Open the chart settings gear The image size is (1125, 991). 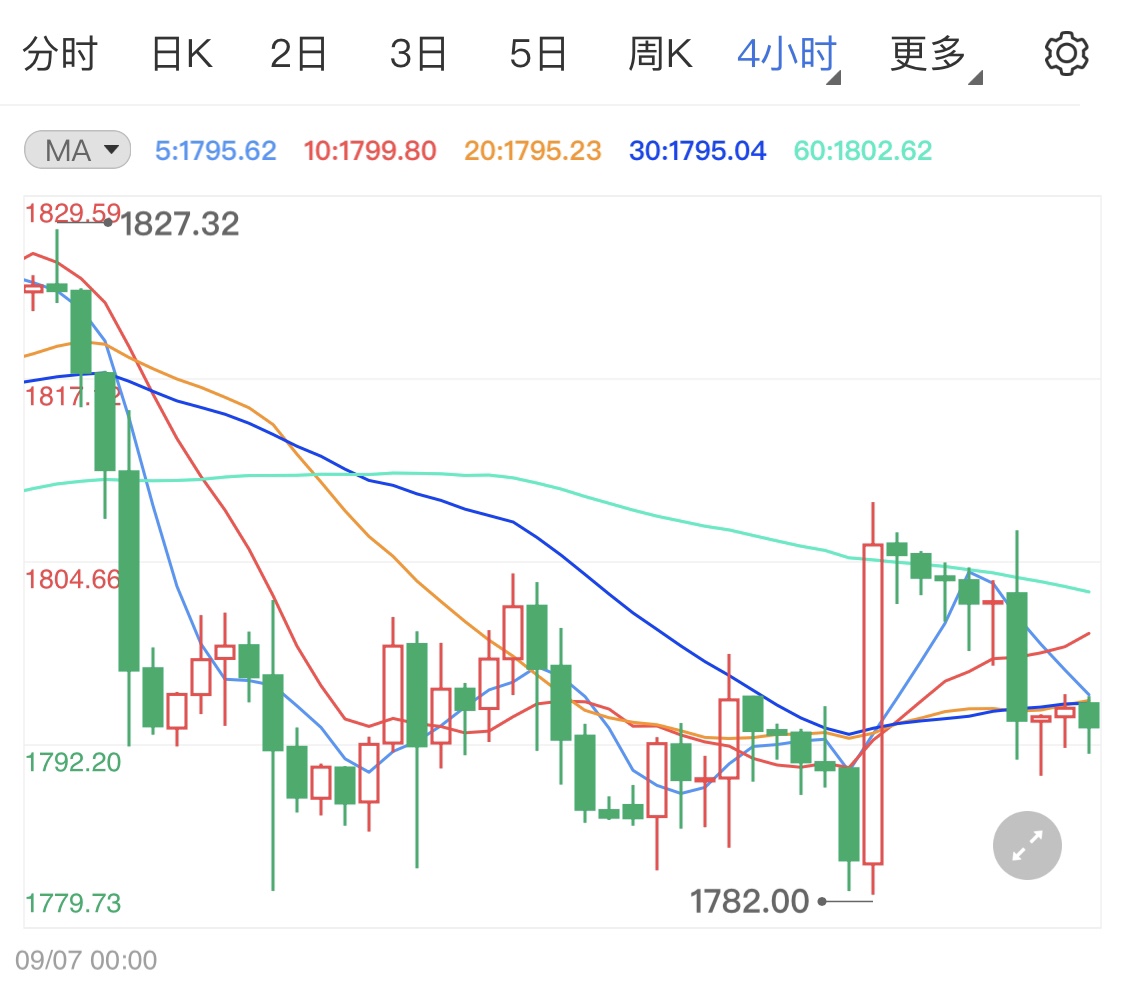[1065, 53]
